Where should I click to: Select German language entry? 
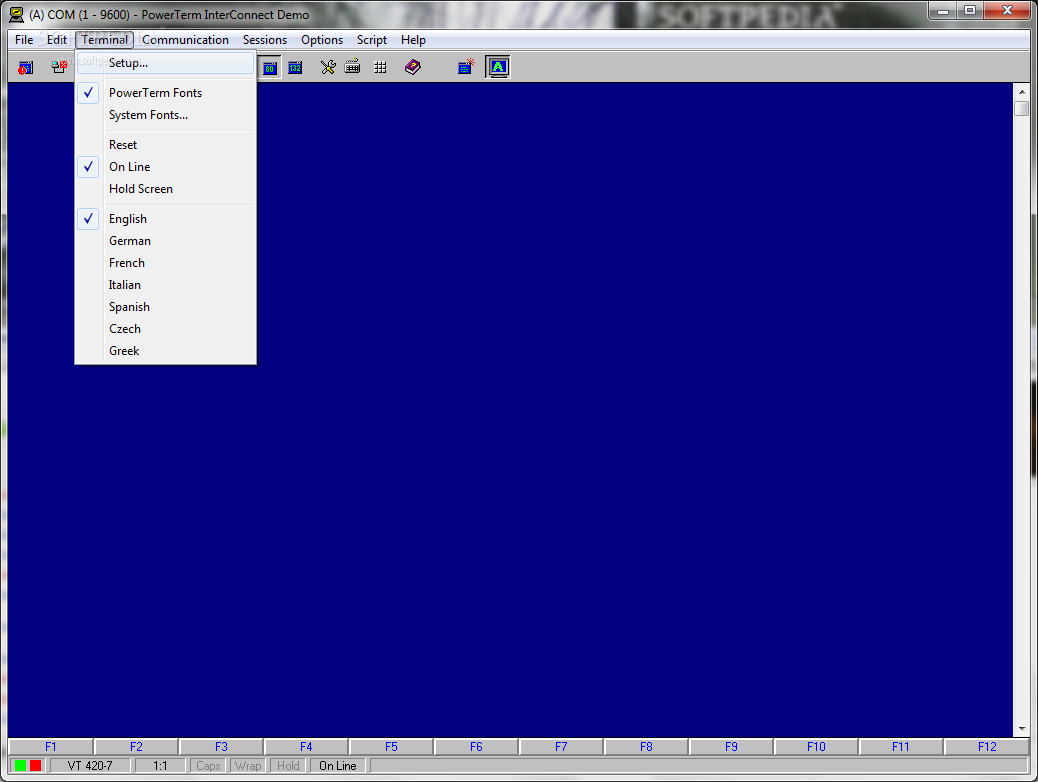coord(165,241)
